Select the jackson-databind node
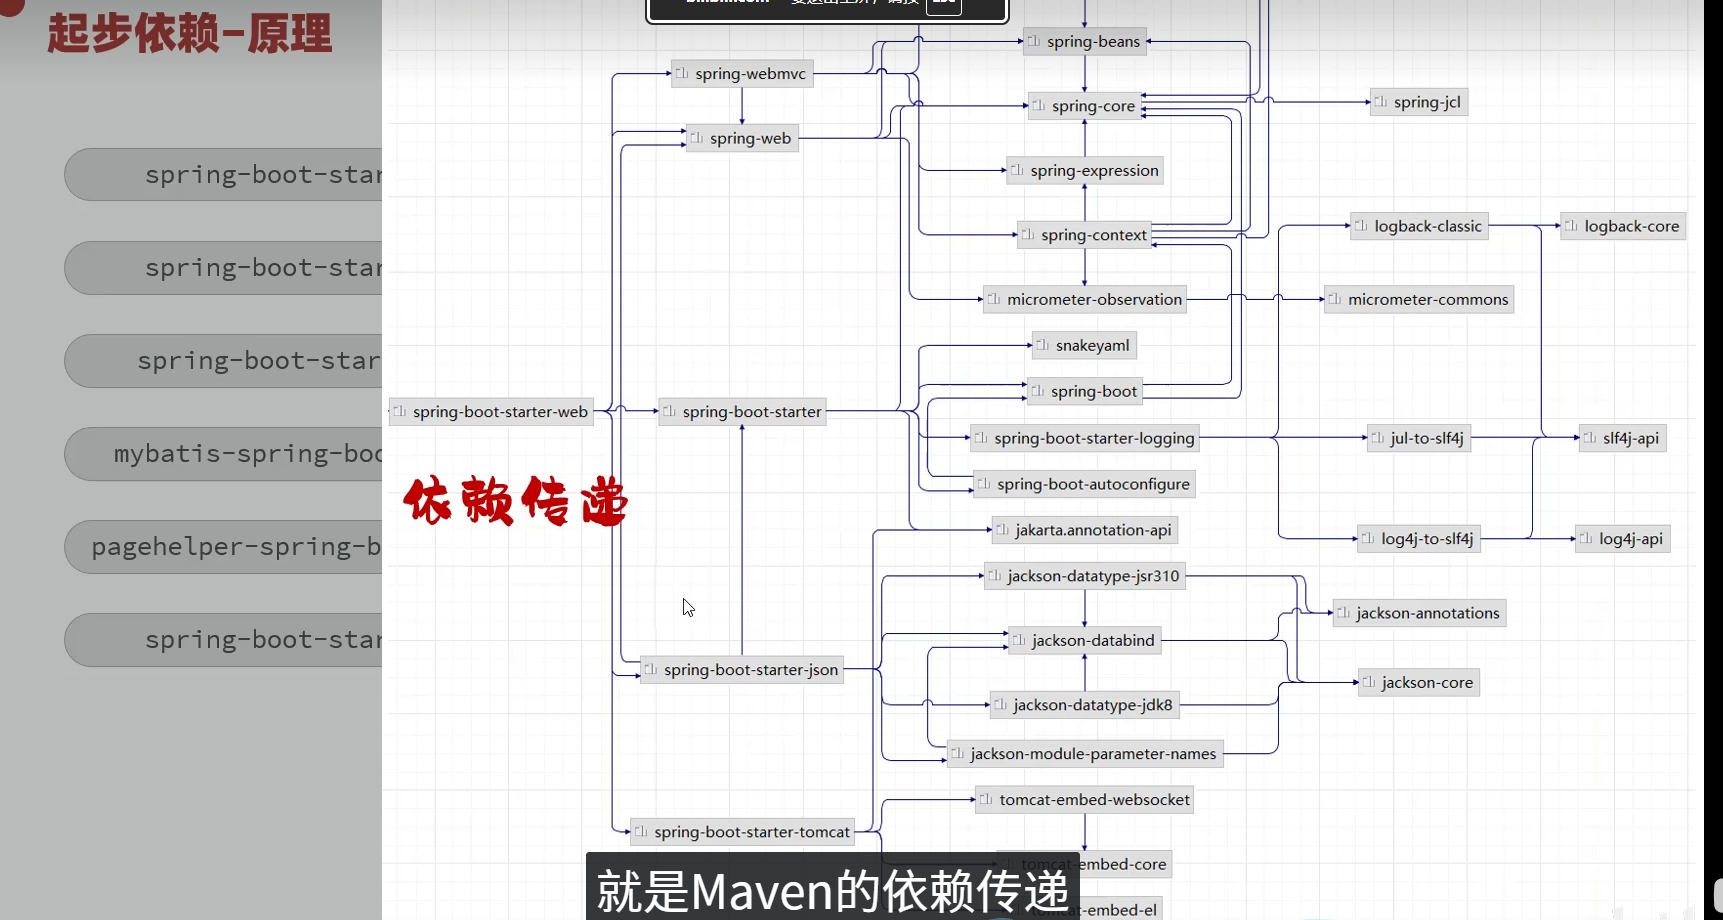Viewport: 1723px width, 920px height. [x=1085, y=641]
